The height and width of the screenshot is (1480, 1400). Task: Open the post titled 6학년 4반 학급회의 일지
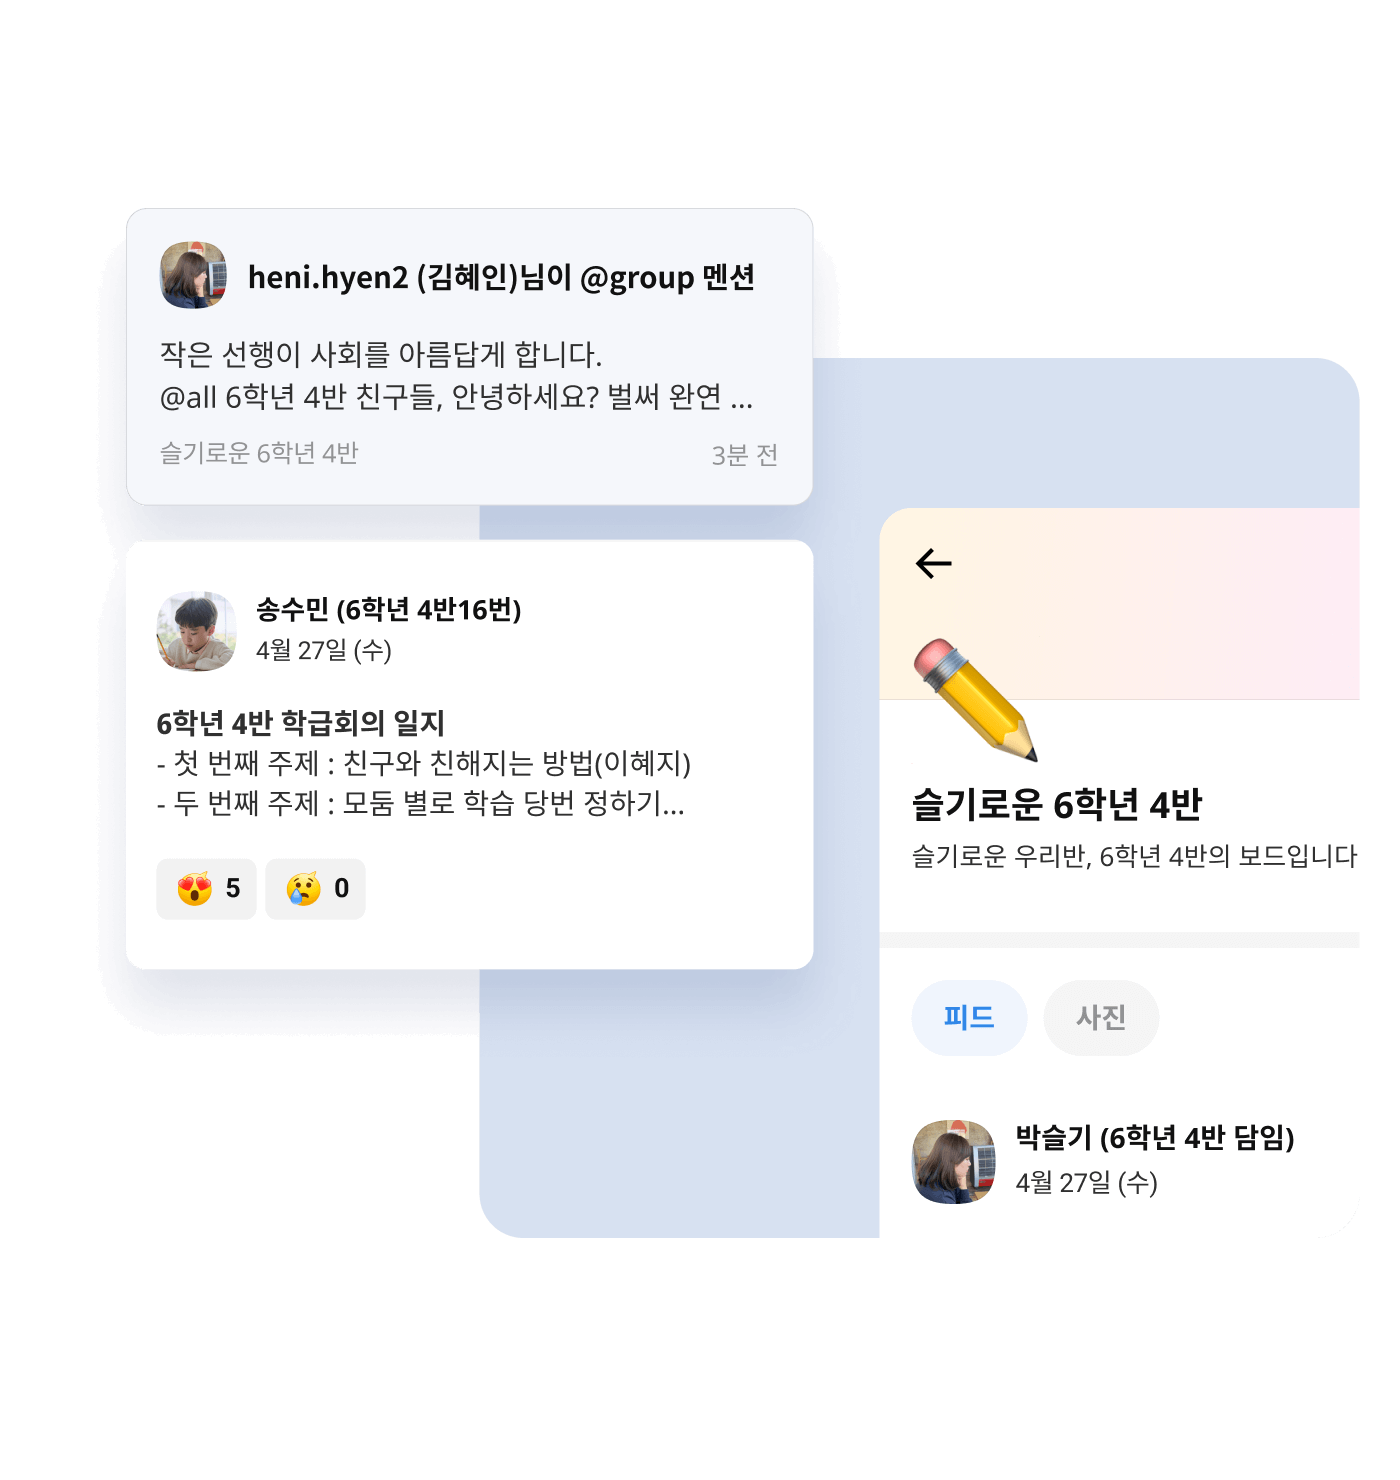pyautogui.click(x=300, y=723)
